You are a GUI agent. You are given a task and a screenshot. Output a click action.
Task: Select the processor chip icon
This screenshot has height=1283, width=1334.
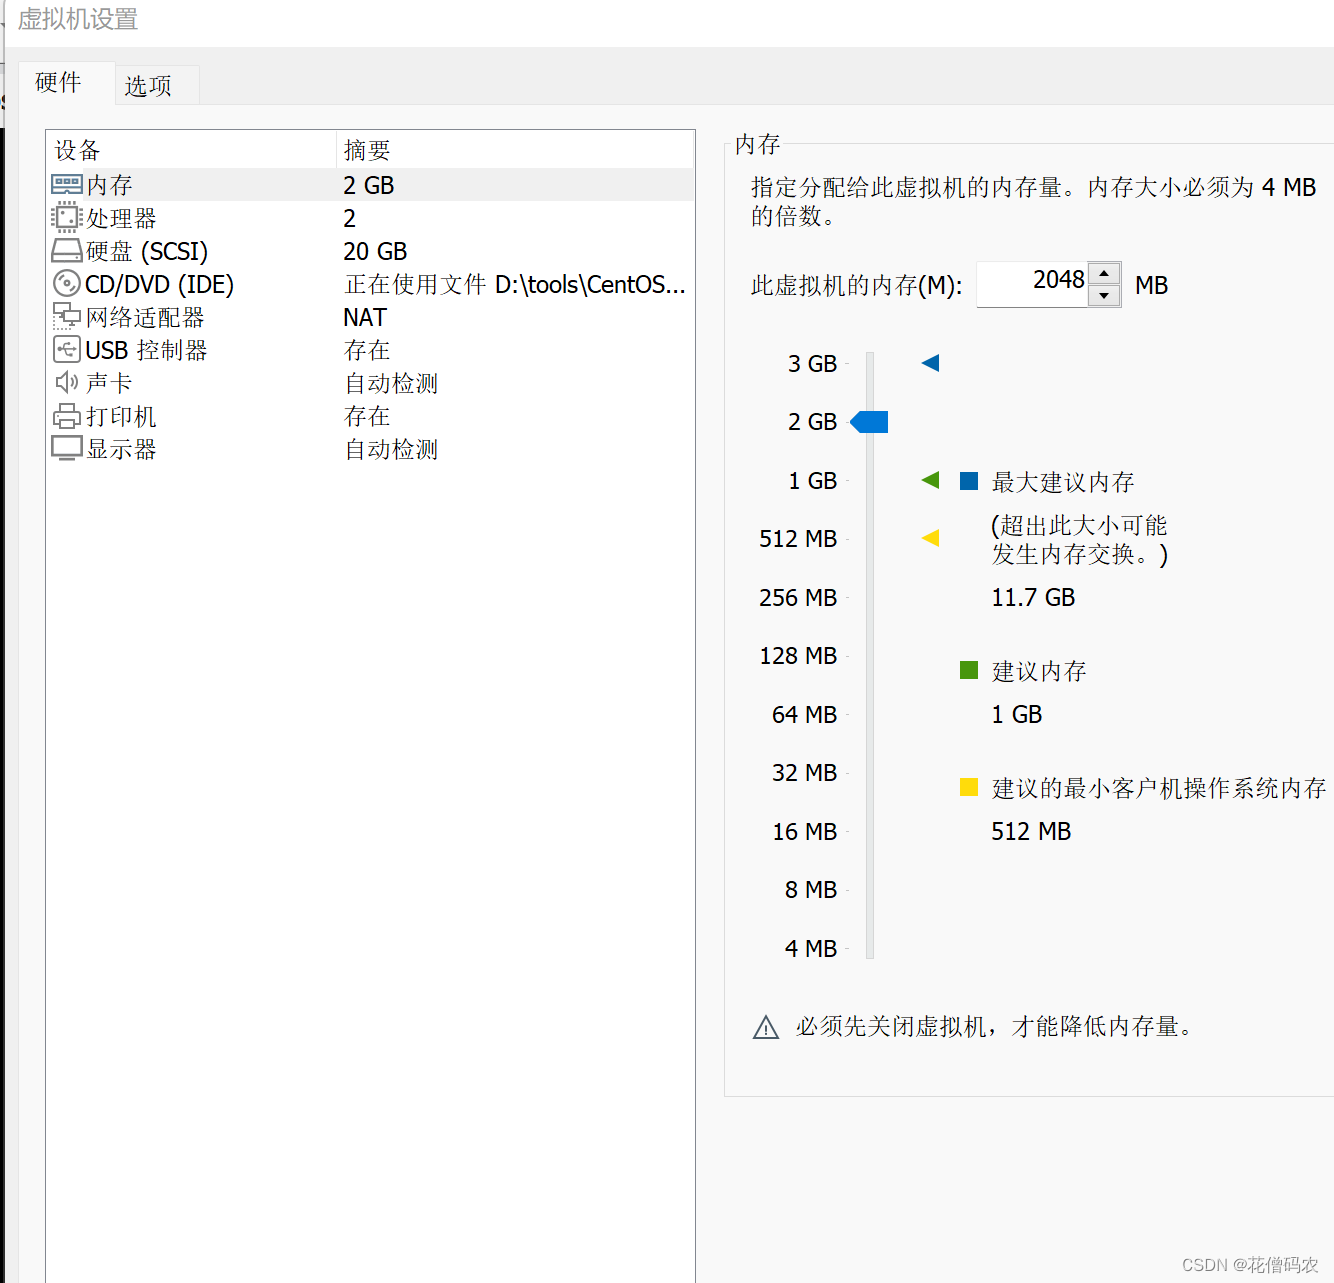(67, 218)
